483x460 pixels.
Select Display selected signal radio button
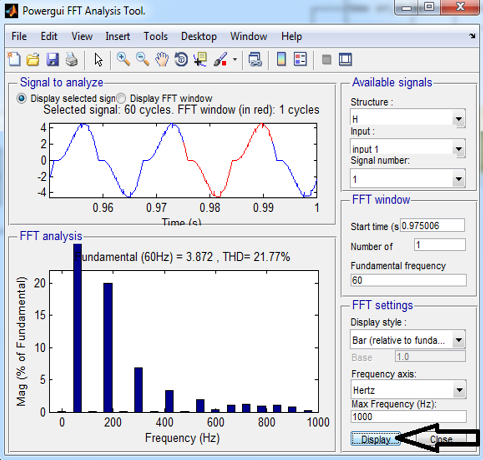point(21,99)
